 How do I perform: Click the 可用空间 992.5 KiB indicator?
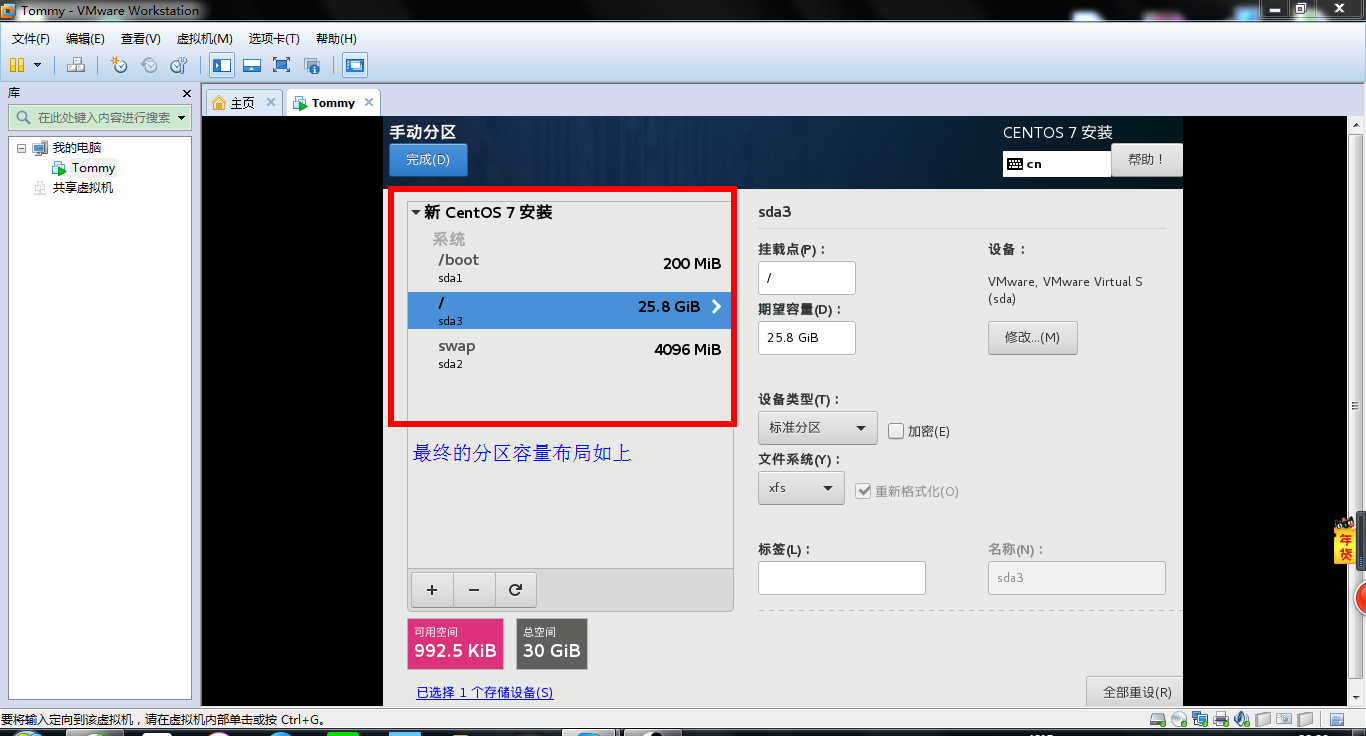tap(455, 644)
